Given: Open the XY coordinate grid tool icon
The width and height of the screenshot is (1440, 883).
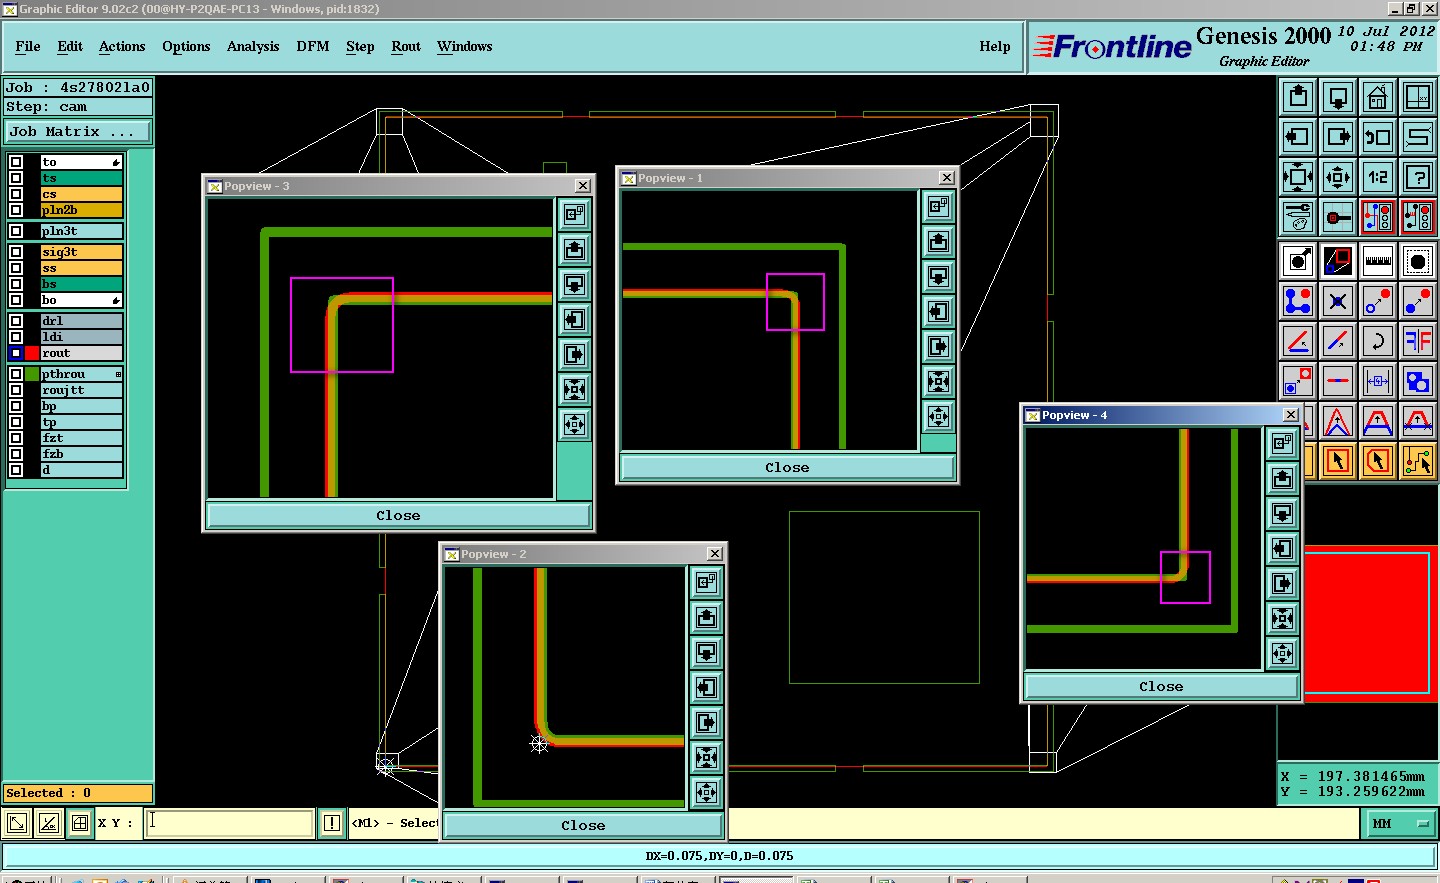Looking at the screenshot, I should (1418, 97).
